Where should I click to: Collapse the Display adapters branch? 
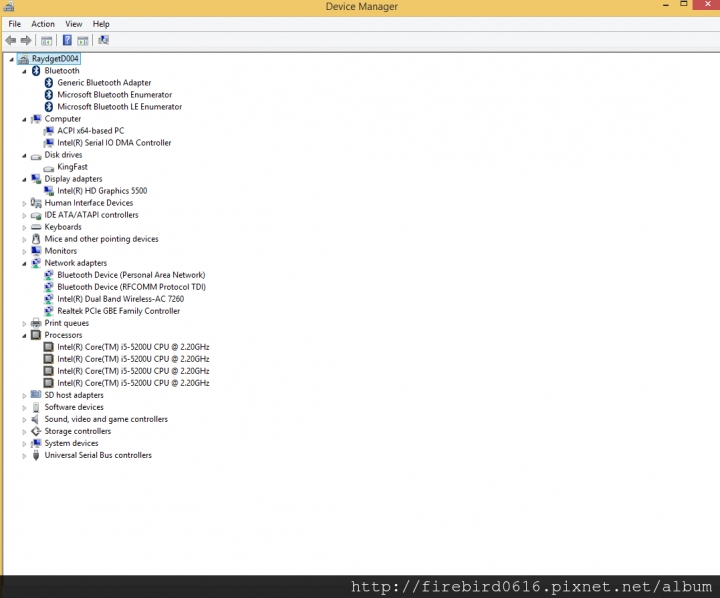(24, 180)
